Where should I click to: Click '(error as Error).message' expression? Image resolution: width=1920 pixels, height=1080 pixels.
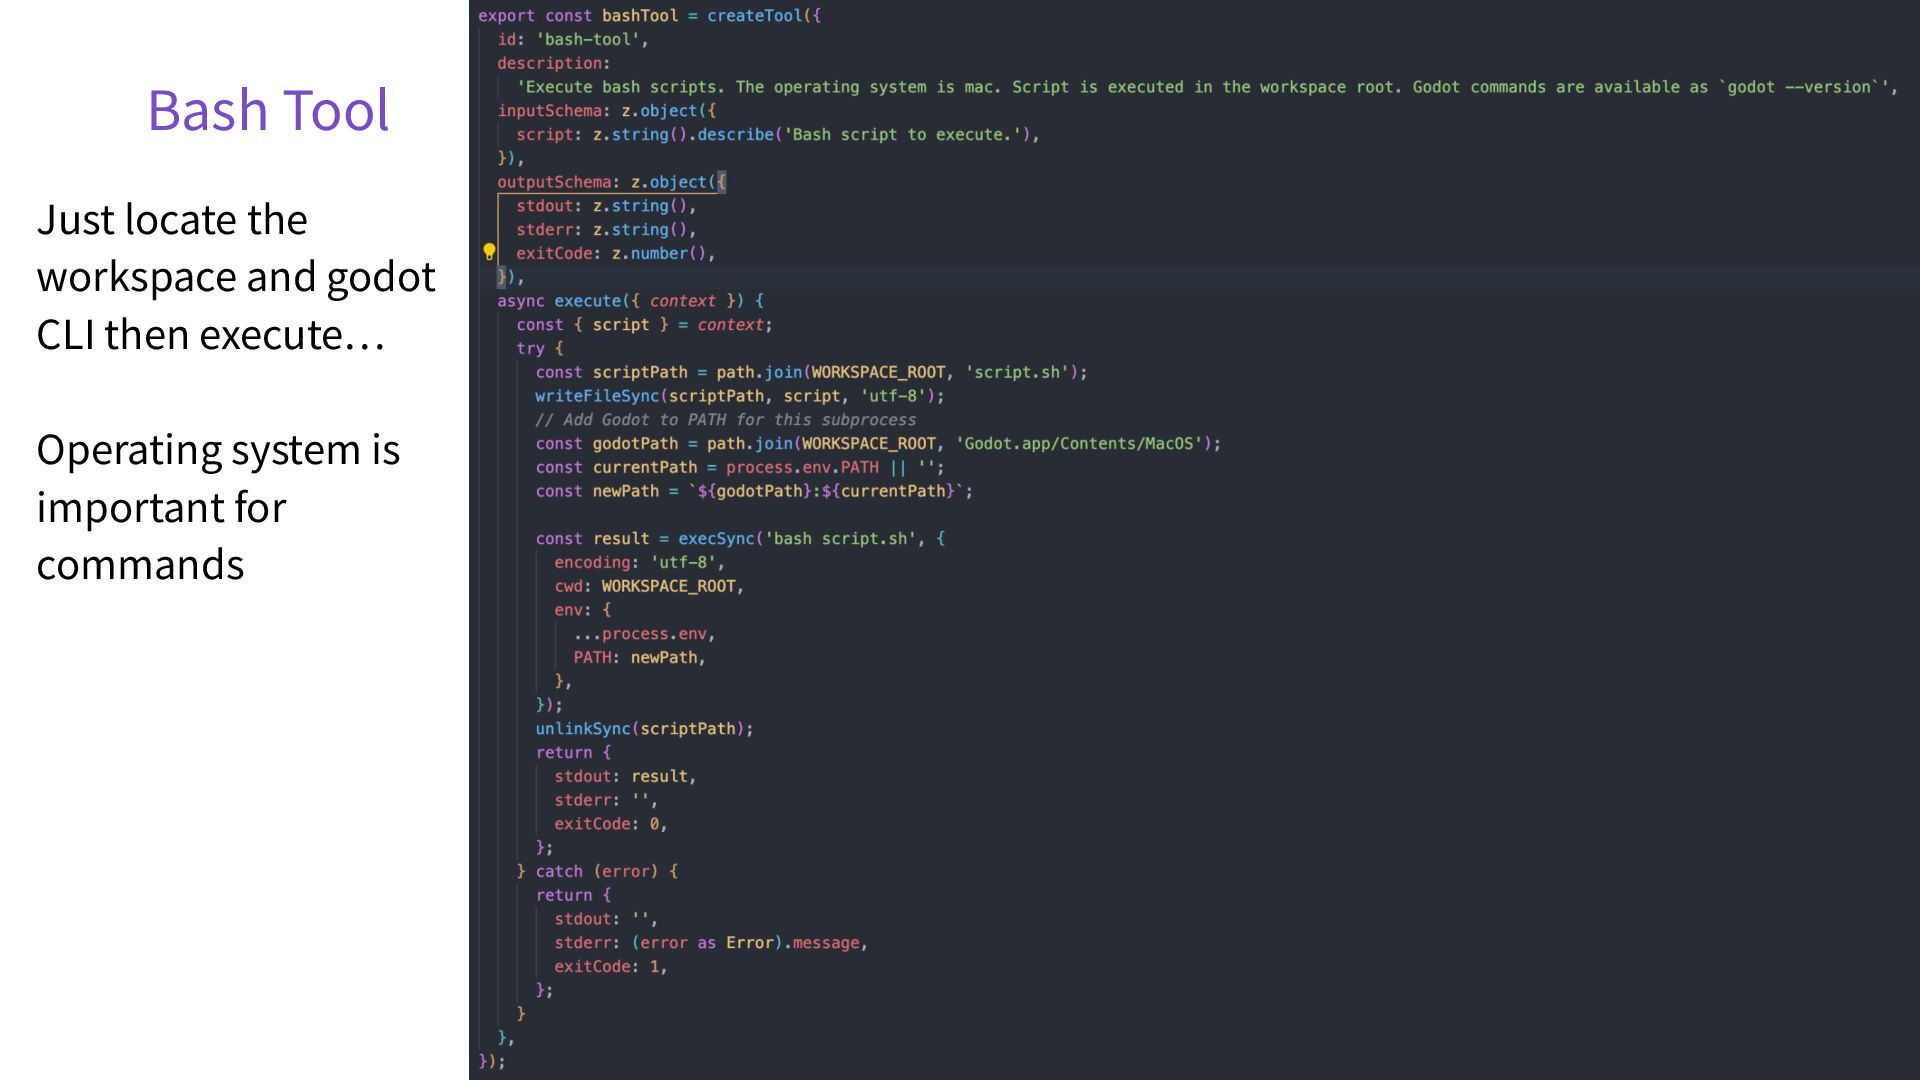[x=748, y=943]
